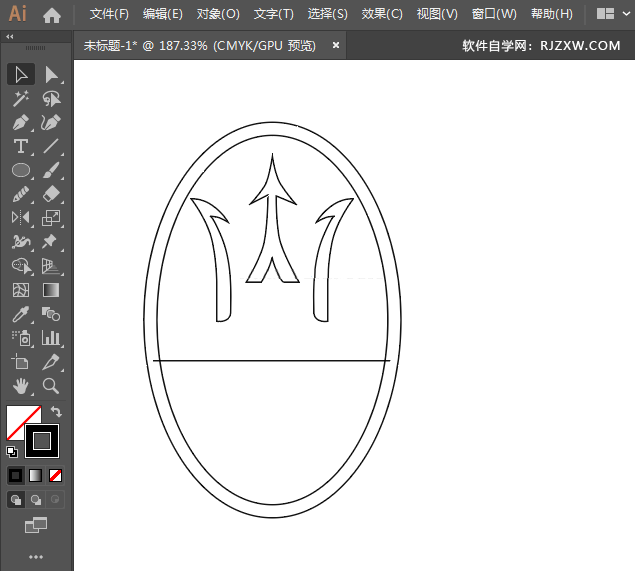Open the 效果(C) menu
The width and height of the screenshot is (635, 571).
tap(382, 14)
